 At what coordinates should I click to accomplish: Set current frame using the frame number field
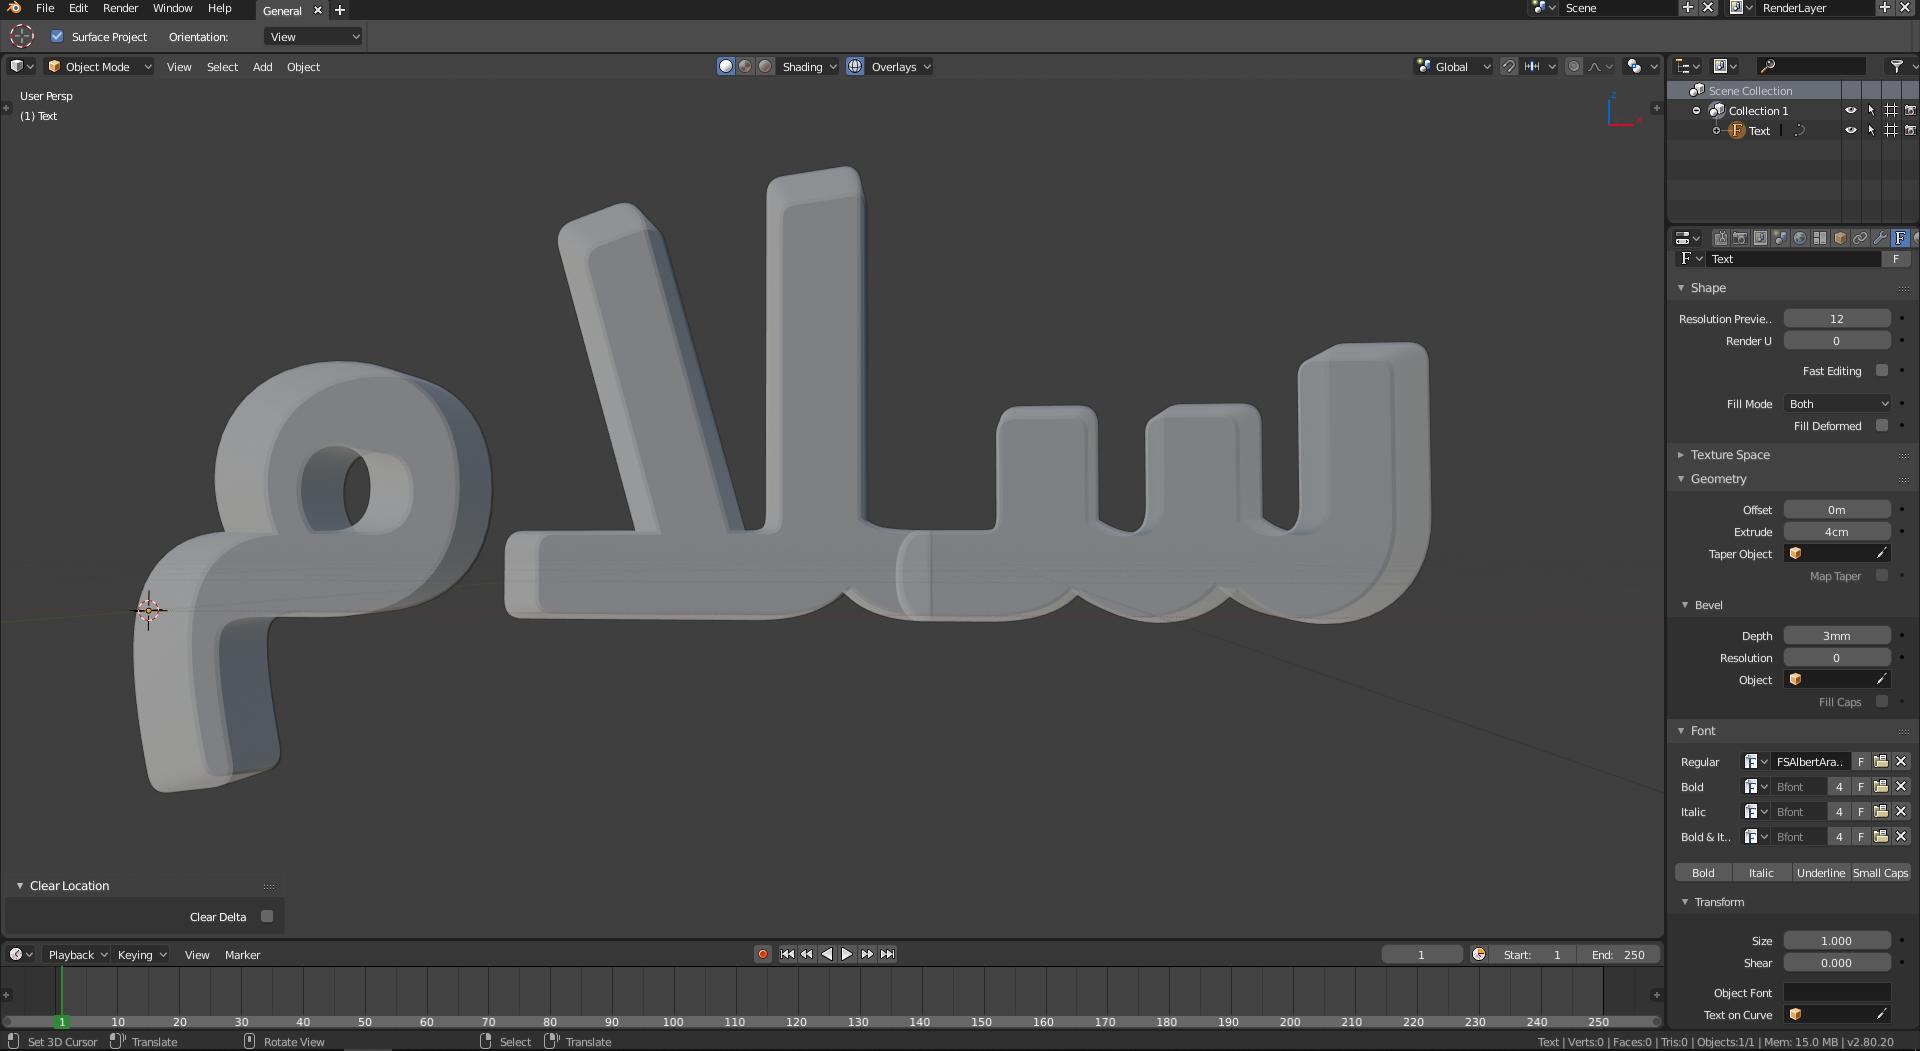tap(1421, 954)
